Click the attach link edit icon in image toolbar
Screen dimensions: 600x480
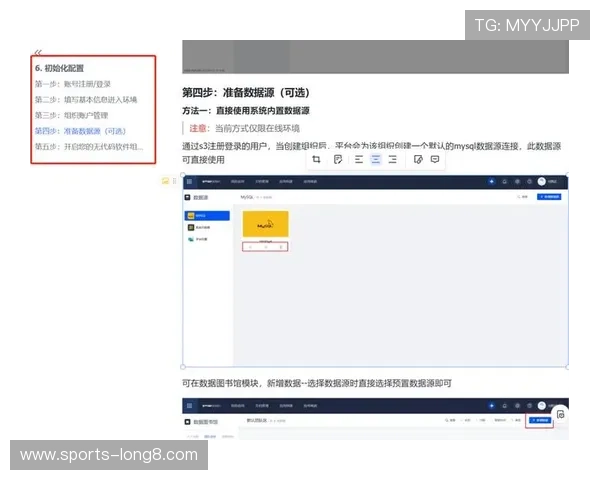[418, 159]
